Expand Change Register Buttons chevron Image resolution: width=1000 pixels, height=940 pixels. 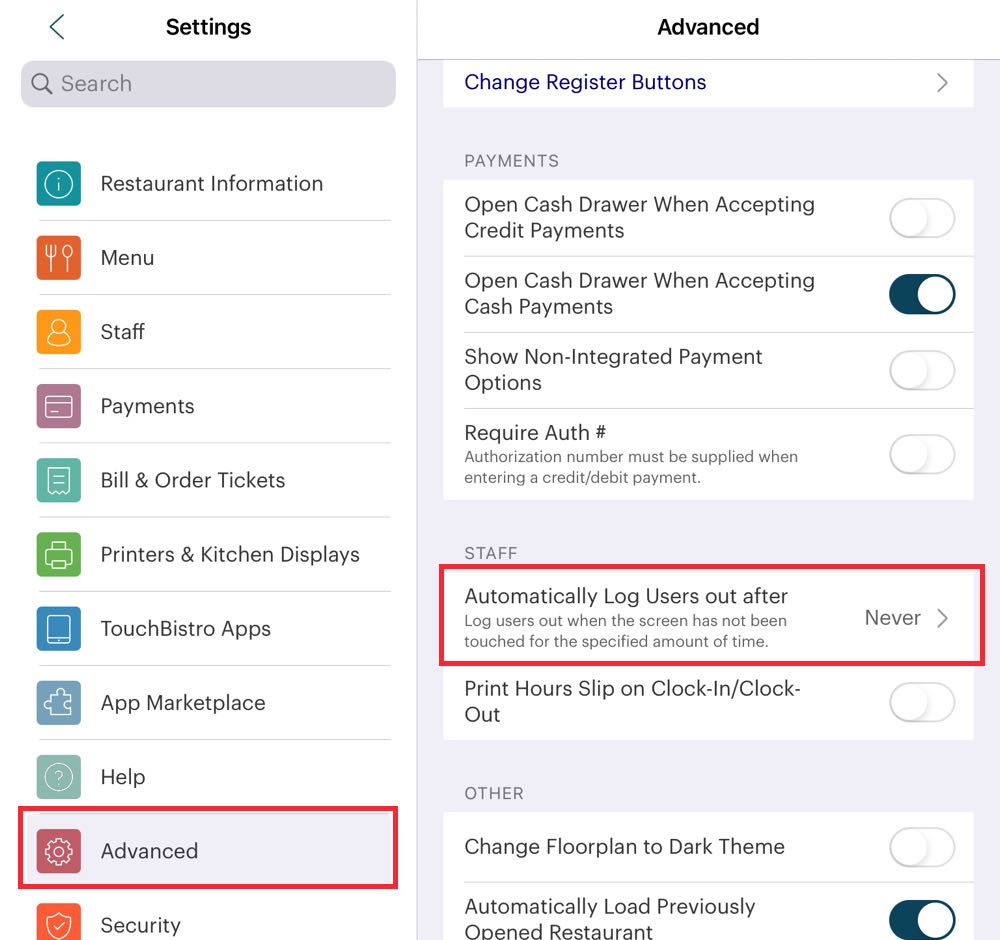tap(941, 82)
